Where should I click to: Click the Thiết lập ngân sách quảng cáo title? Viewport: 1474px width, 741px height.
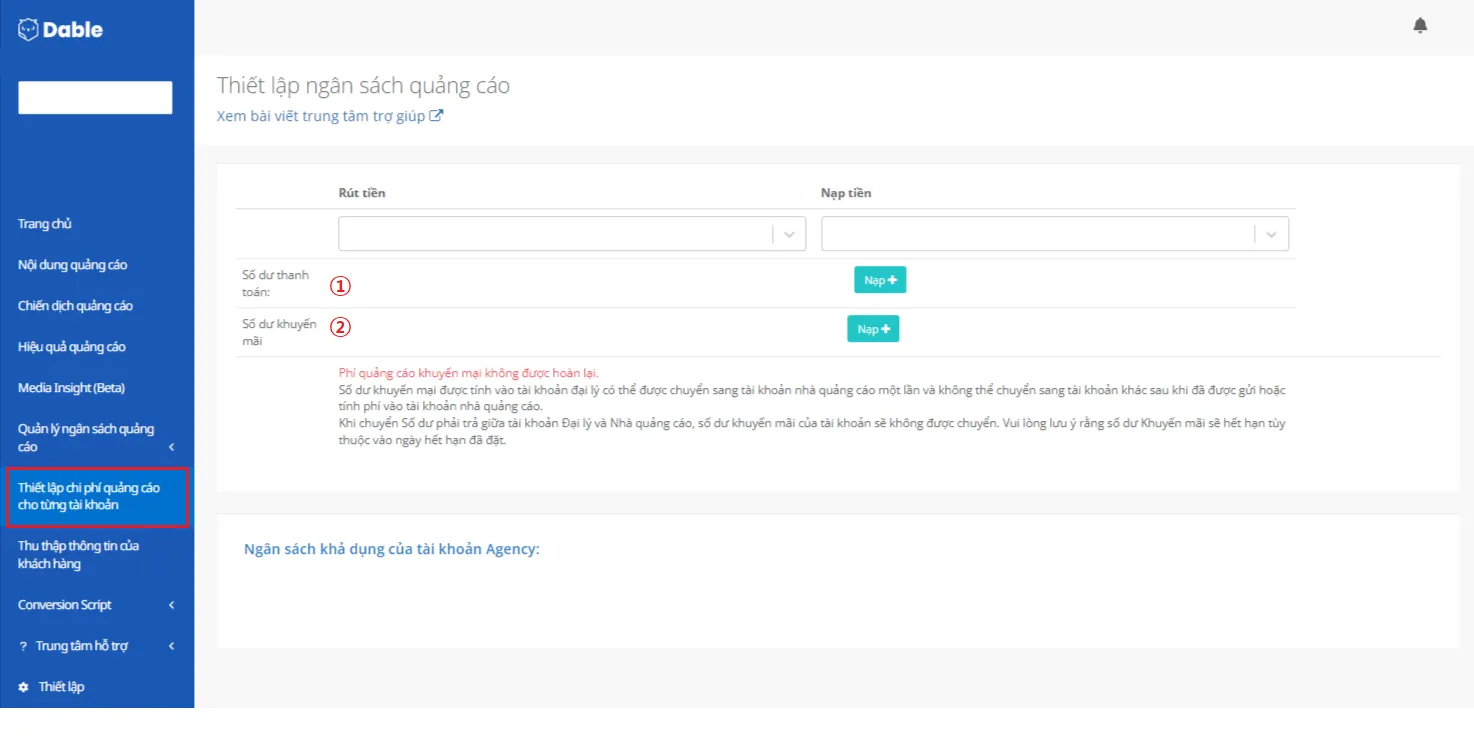point(363,86)
